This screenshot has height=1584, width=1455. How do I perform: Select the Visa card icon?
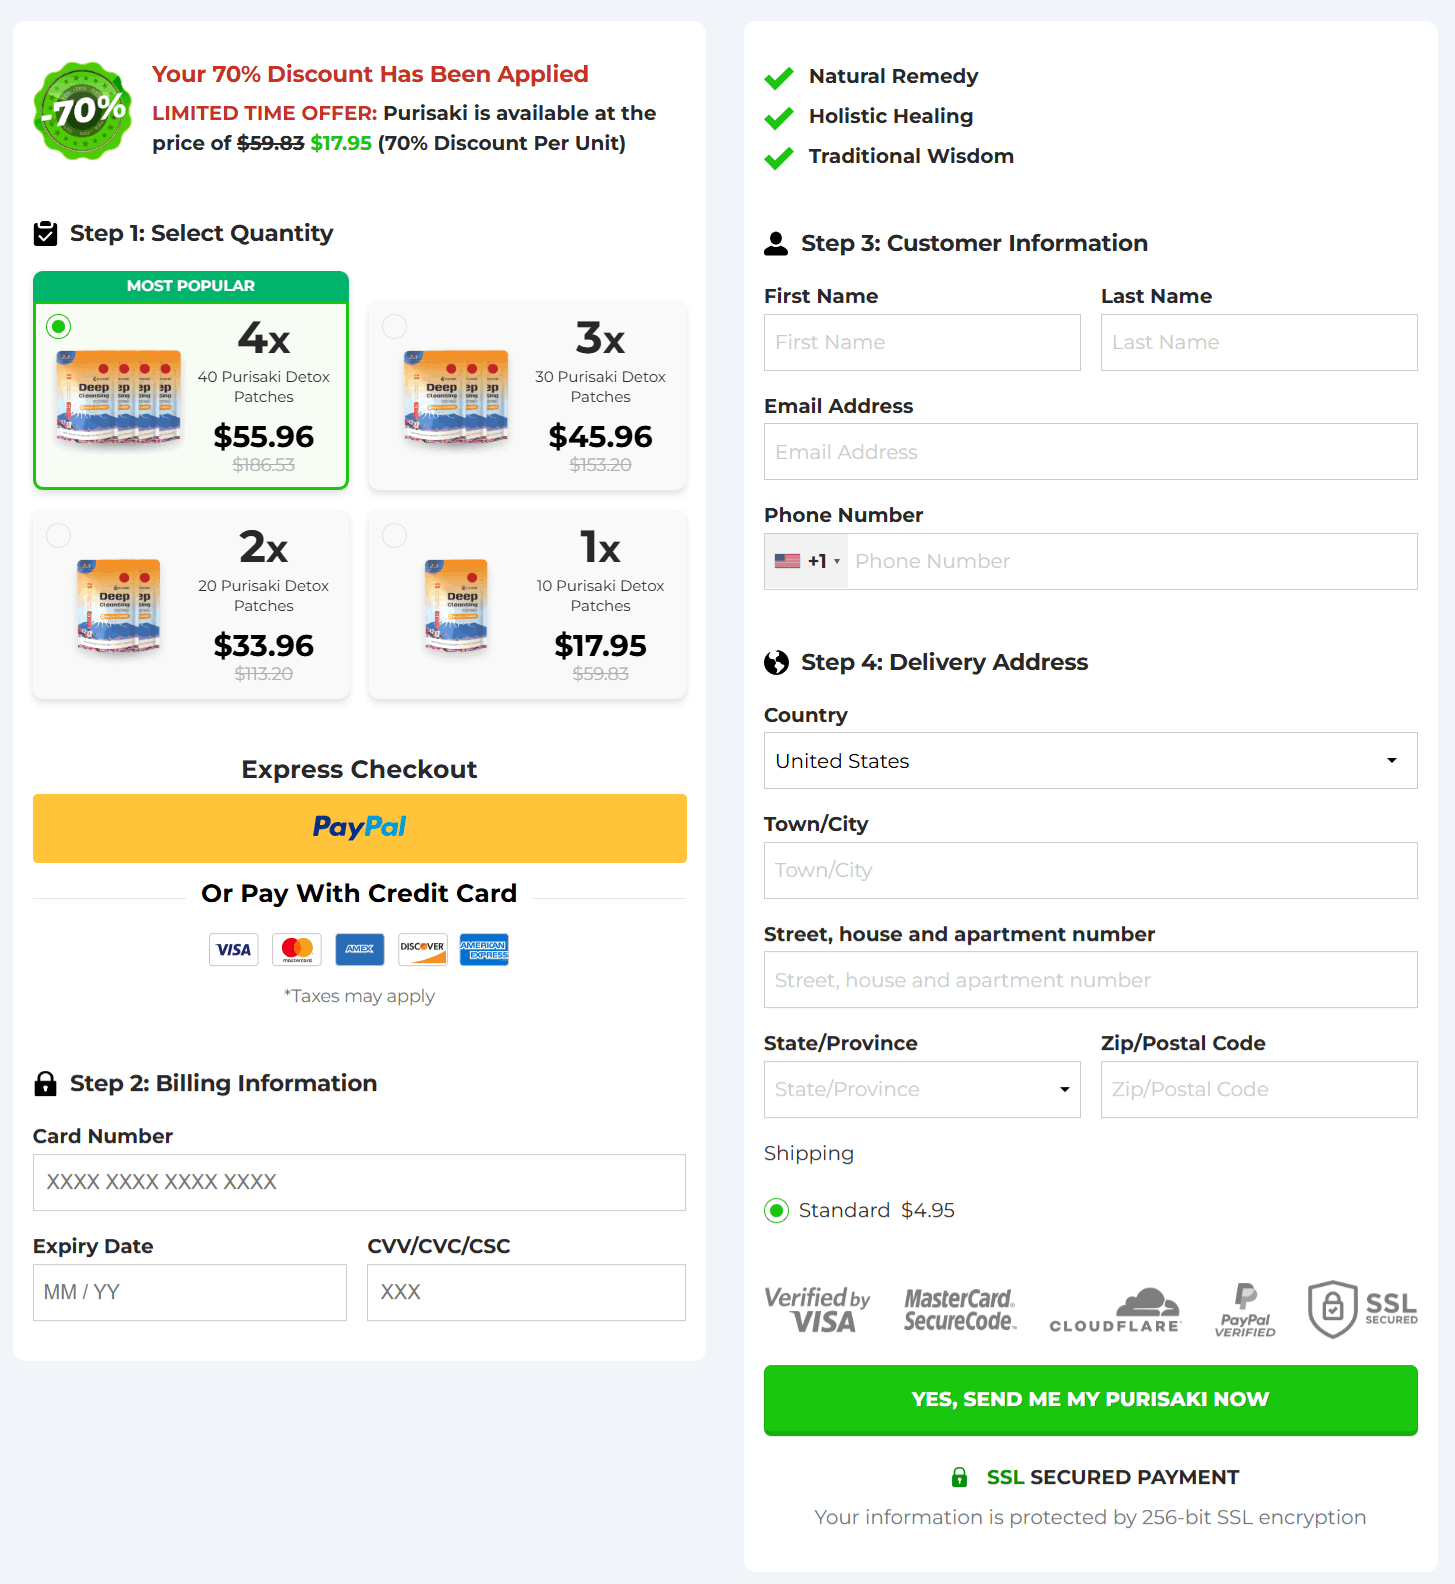pos(233,949)
